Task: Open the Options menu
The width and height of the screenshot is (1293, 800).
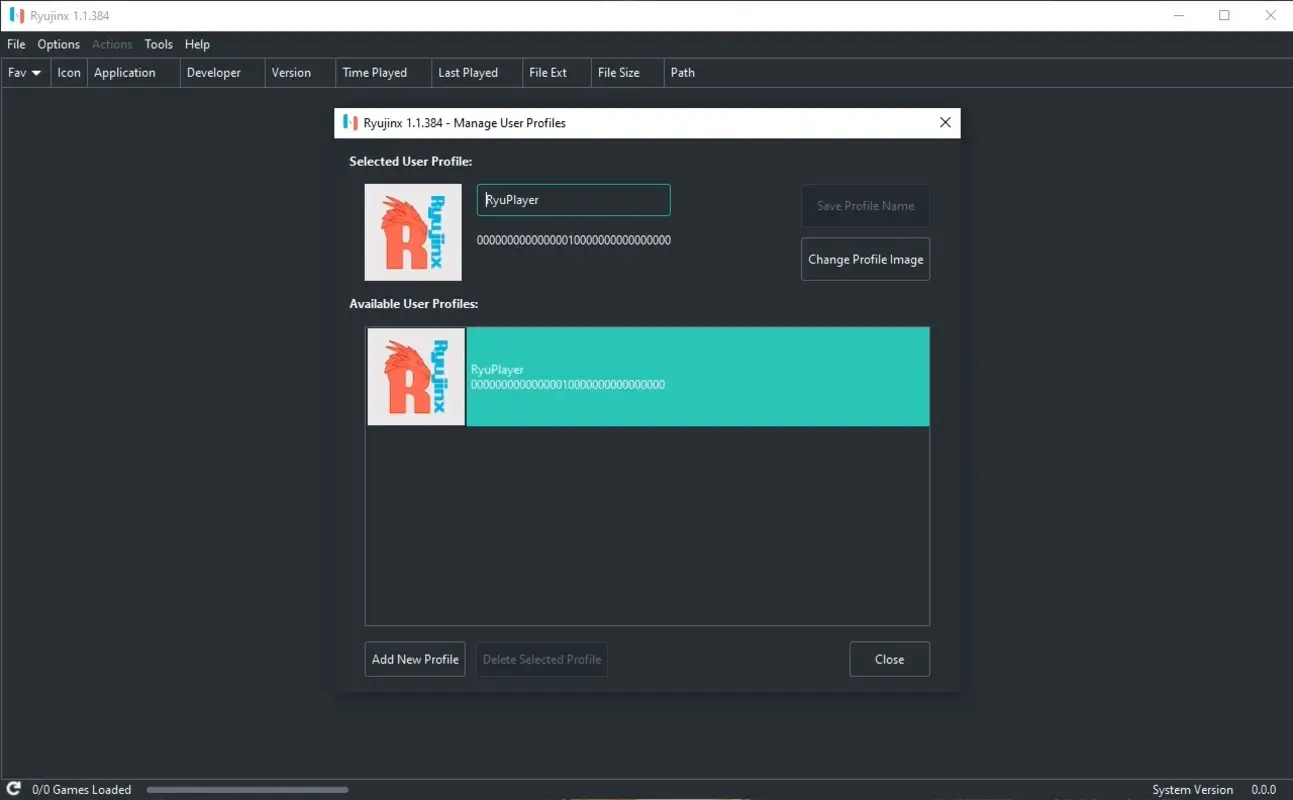Action: [x=58, y=44]
